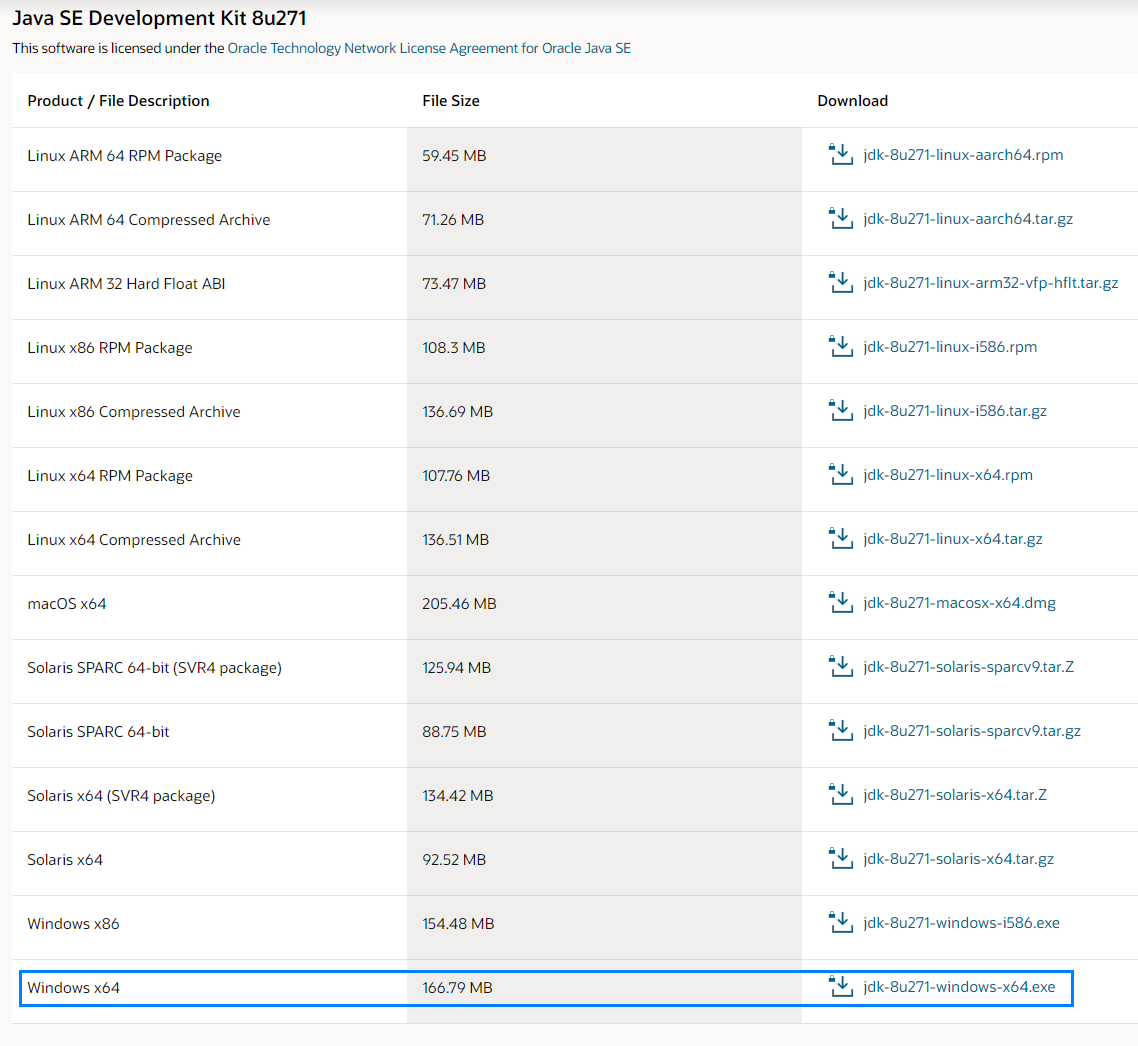Select 'Linux x86 RPM Package' text
The height and width of the screenshot is (1046, 1138).
pyautogui.click(x=110, y=348)
